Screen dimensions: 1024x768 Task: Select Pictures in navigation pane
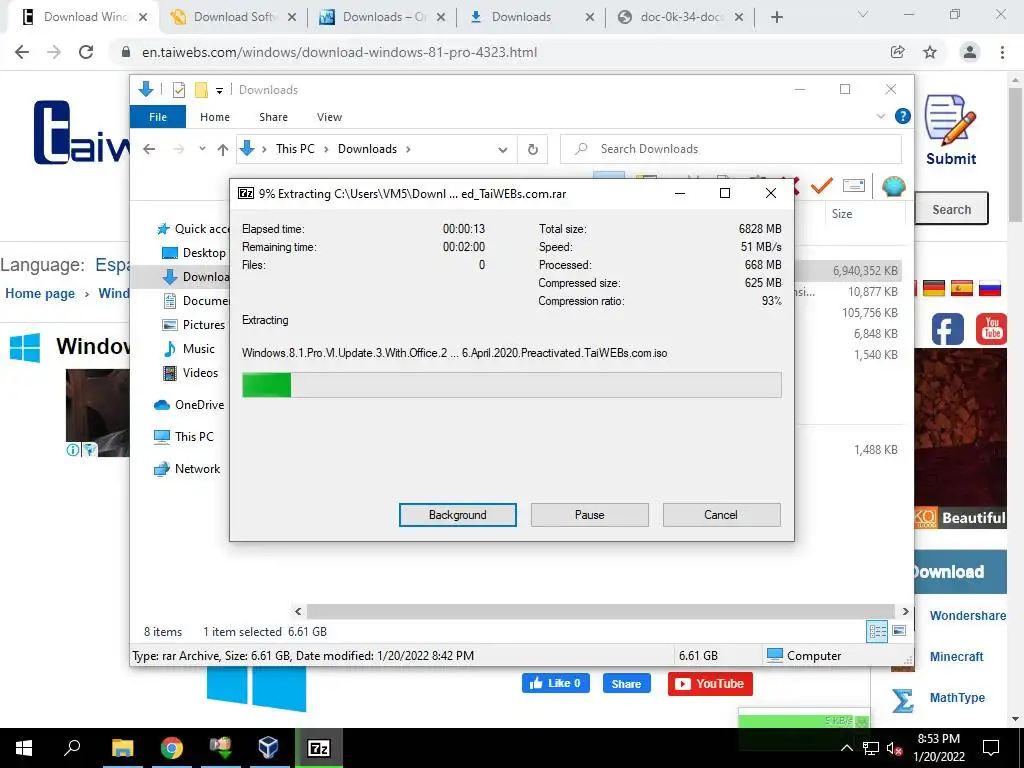[193, 325]
